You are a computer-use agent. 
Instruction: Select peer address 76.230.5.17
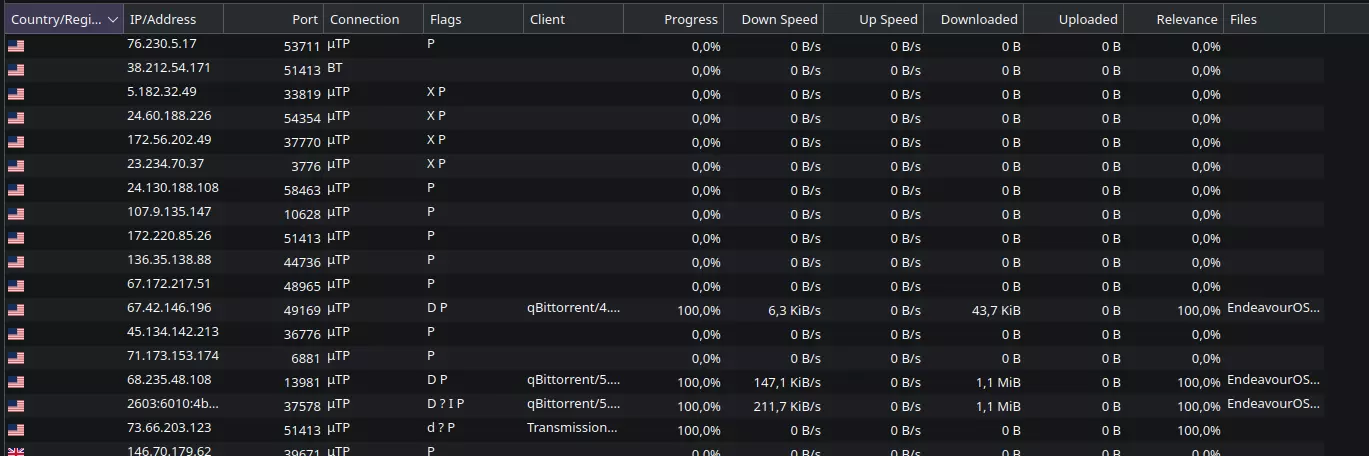point(162,44)
